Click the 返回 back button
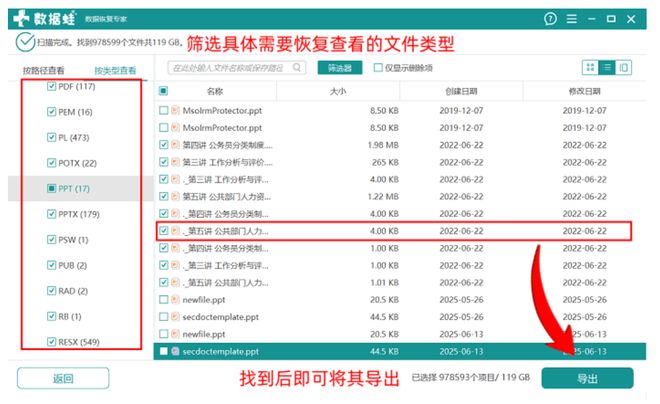Screen dimensions: 660x404 click(x=63, y=378)
